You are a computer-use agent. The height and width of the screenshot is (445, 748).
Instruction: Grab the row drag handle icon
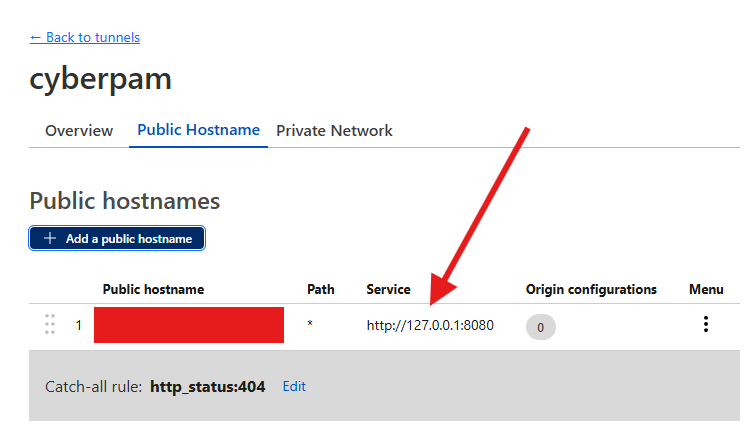coord(50,325)
